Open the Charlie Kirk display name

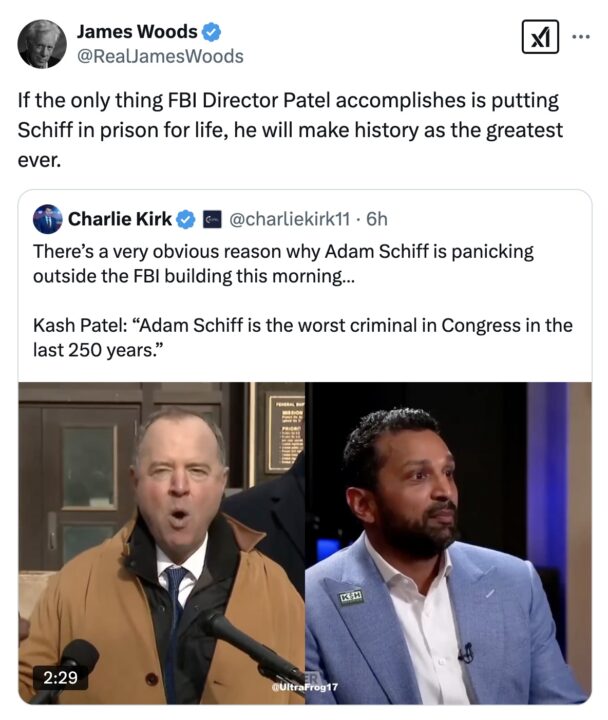coord(120,219)
